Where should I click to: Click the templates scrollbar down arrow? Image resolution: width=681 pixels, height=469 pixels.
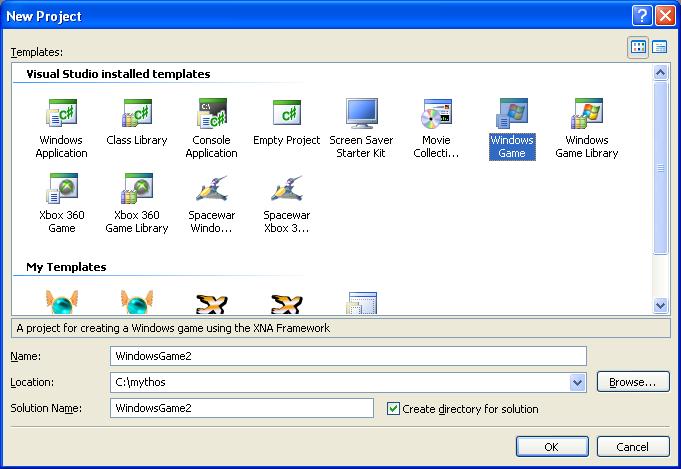(x=660, y=305)
